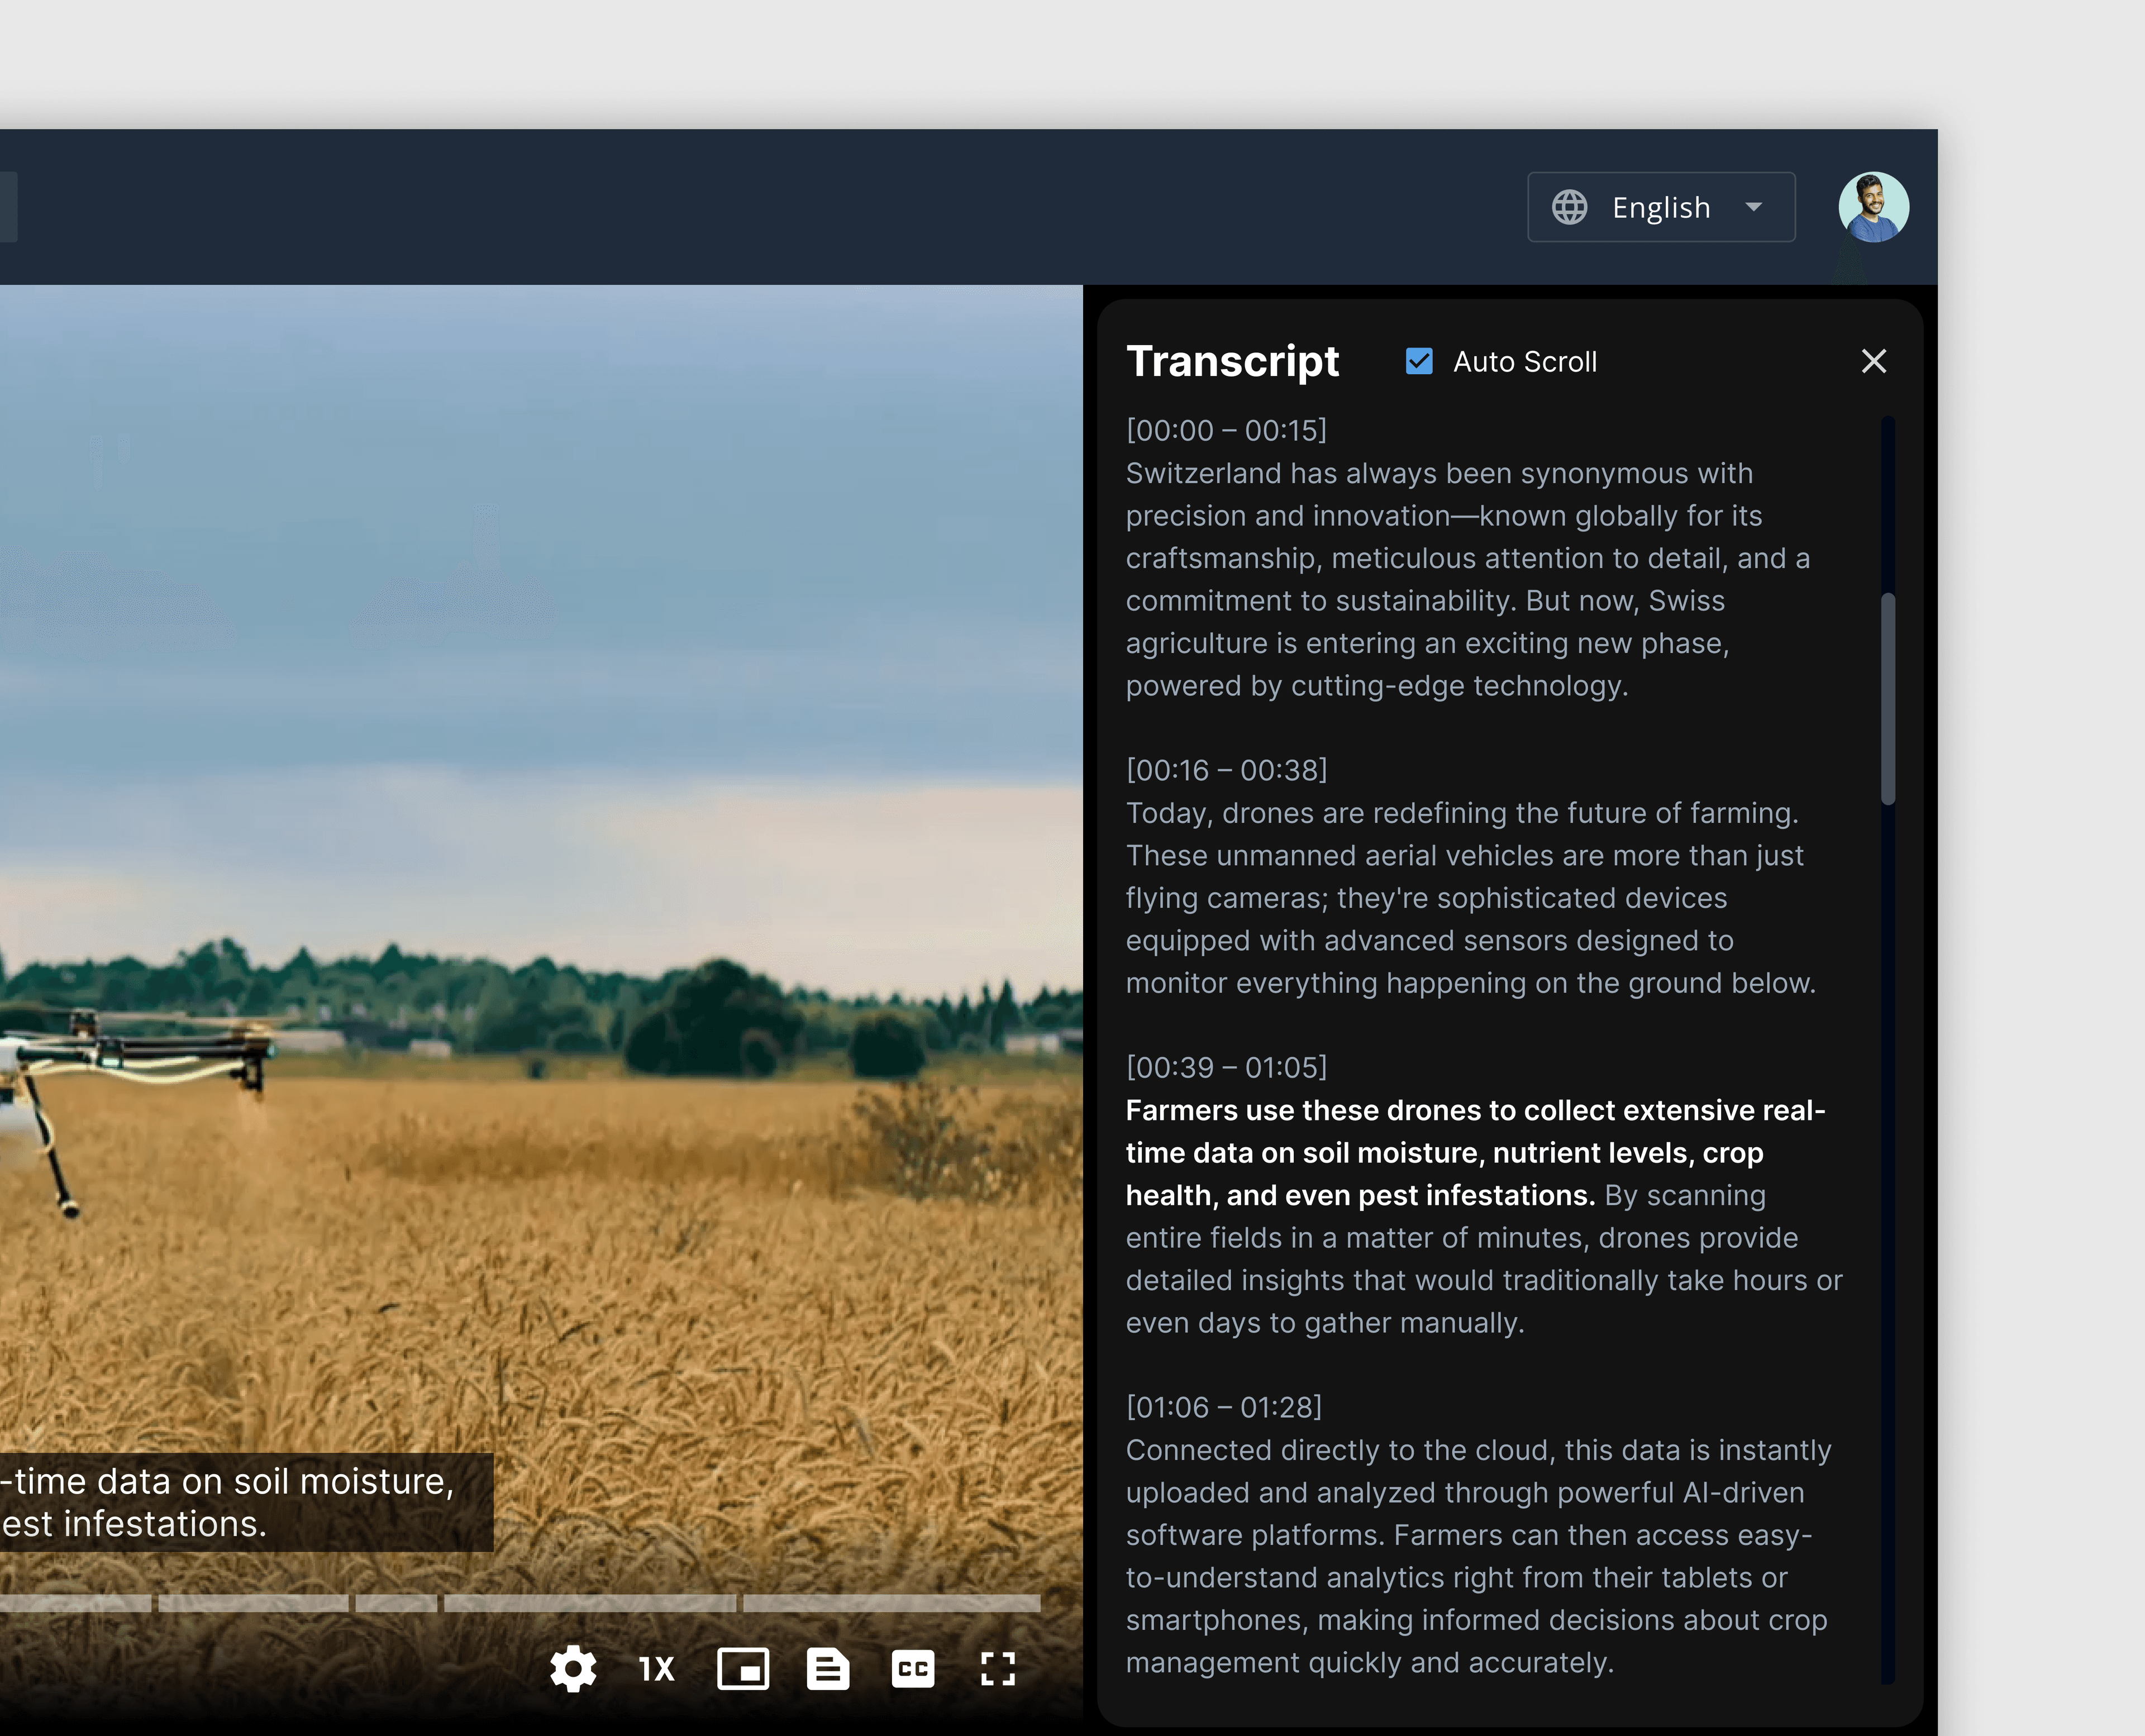Jump to transcript segment [01:06 – 01:28]
Image resolution: width=2145 pixels, height=1736 pixels.
(1224, 1407)
